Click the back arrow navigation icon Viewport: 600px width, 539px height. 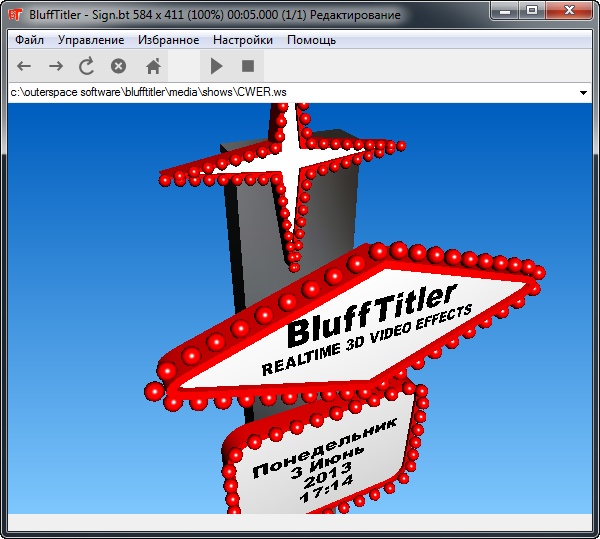25,66
